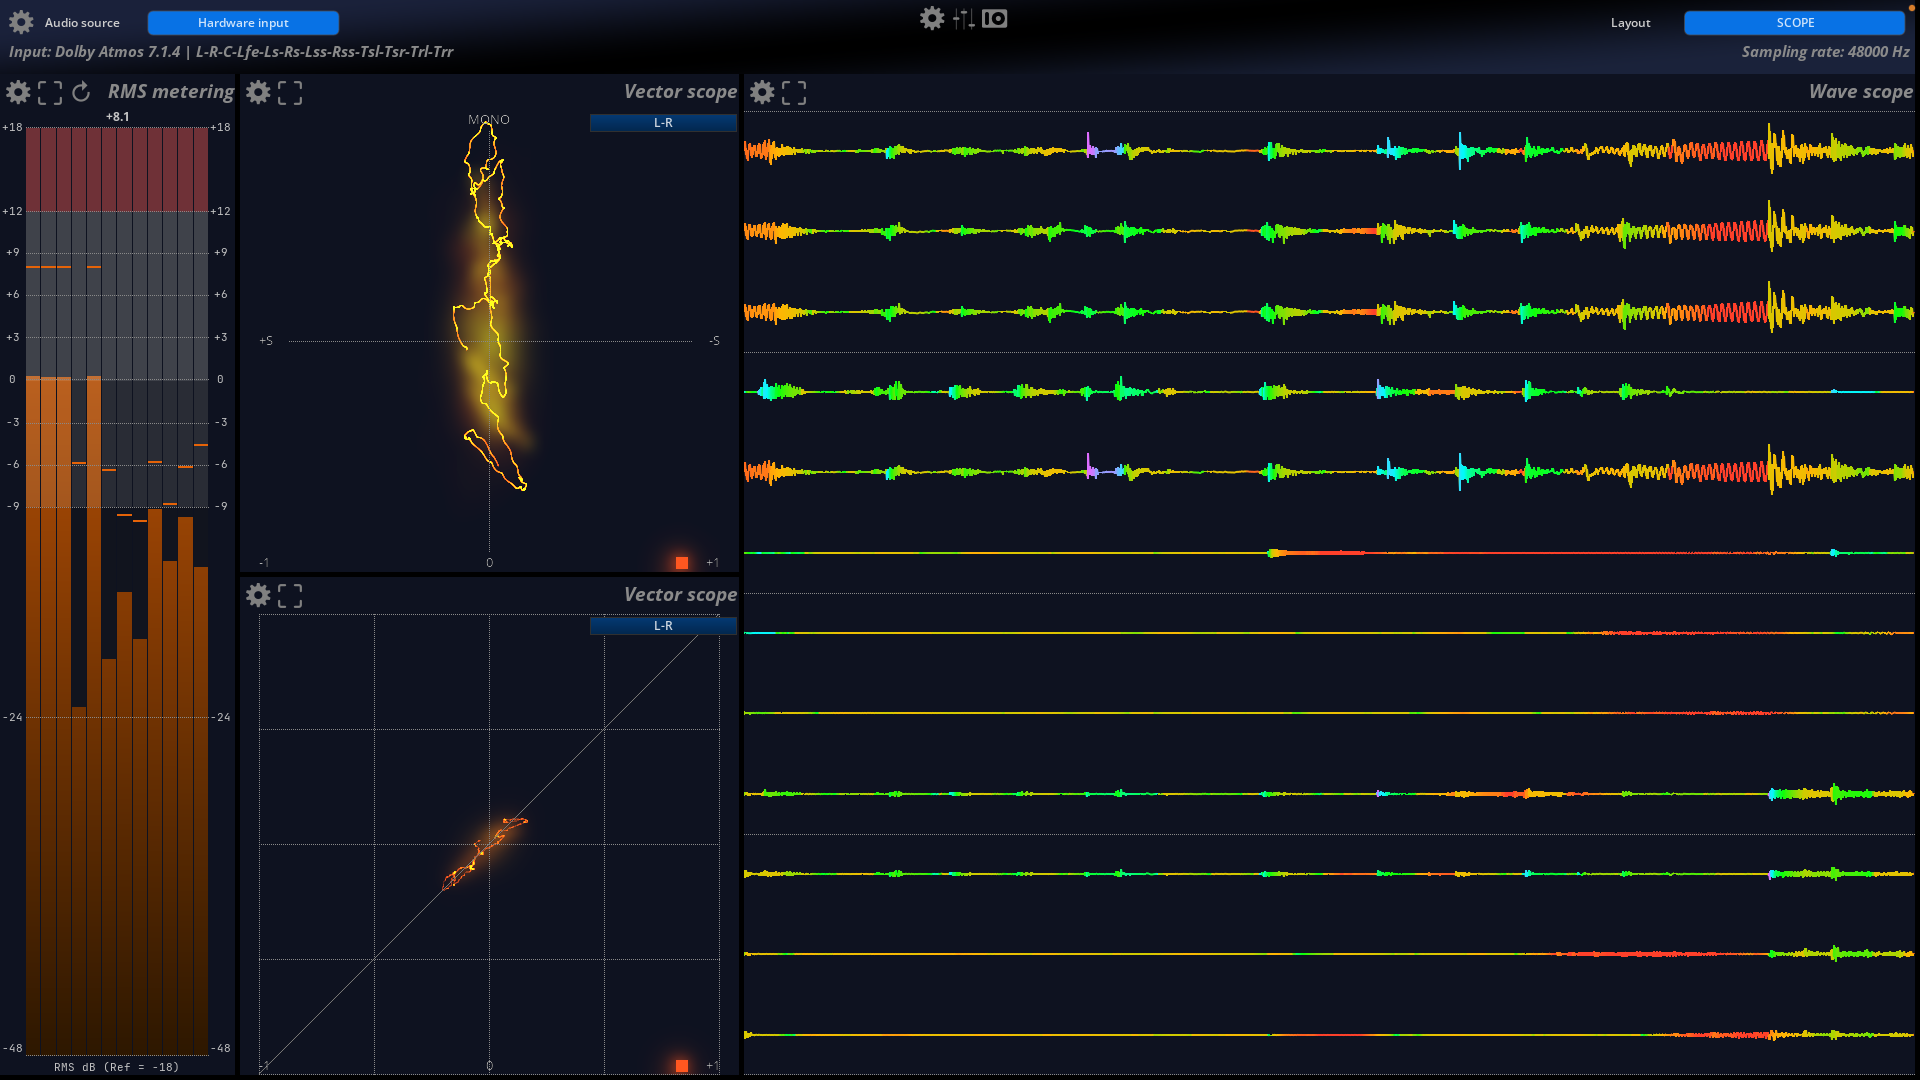
Task: Maximize the lower Vector scope panel
Action: [290, 595]
